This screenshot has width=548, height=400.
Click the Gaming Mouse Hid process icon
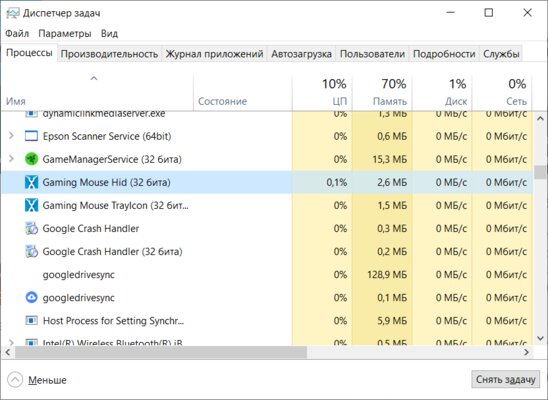31,182
